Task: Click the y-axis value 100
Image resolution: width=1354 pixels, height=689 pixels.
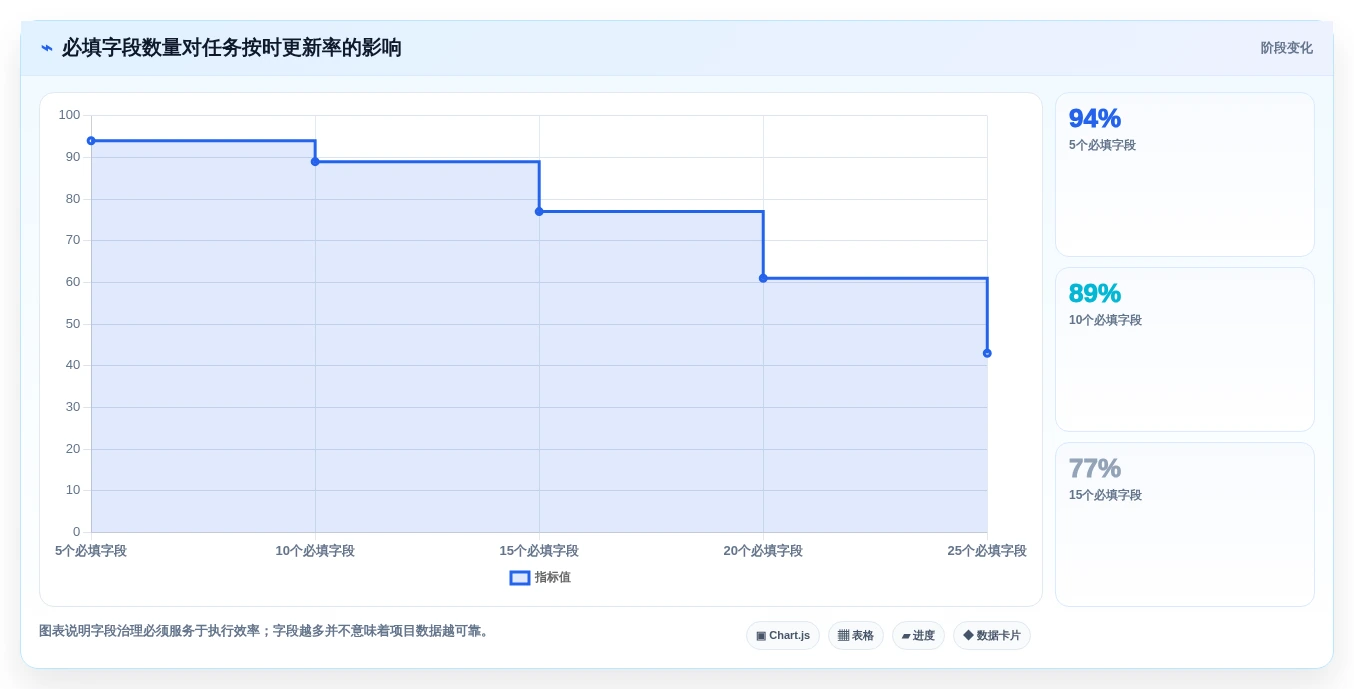Action: coord(69,115)
